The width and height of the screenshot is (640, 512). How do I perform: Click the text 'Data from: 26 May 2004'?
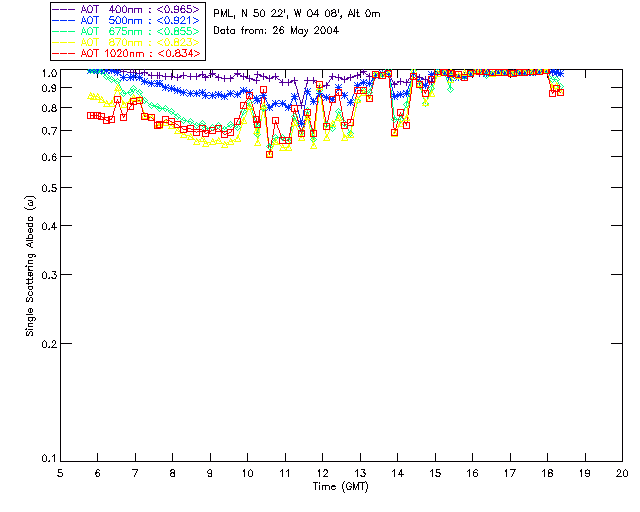[276, 31]
